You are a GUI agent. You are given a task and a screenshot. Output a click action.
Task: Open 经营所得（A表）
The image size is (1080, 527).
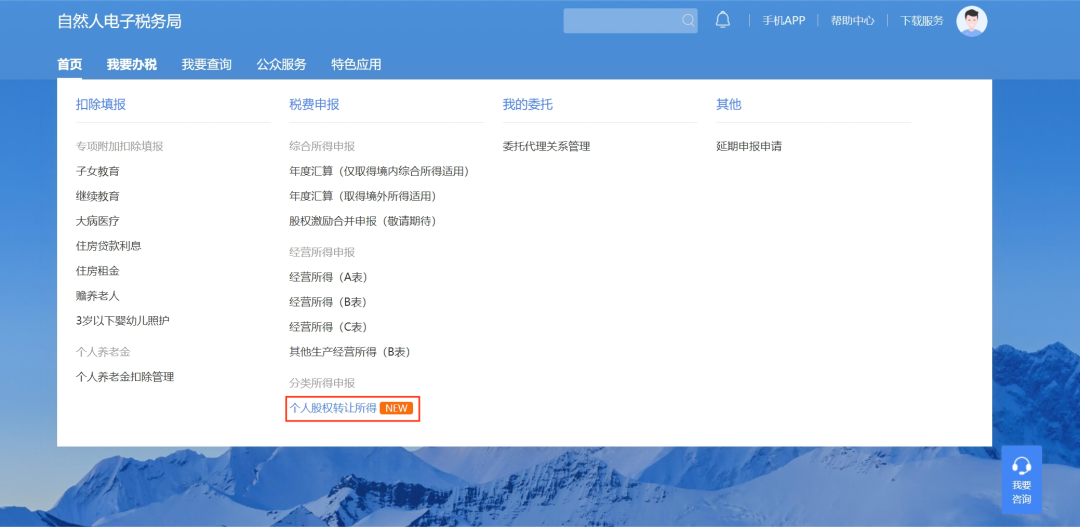point(329,277)
